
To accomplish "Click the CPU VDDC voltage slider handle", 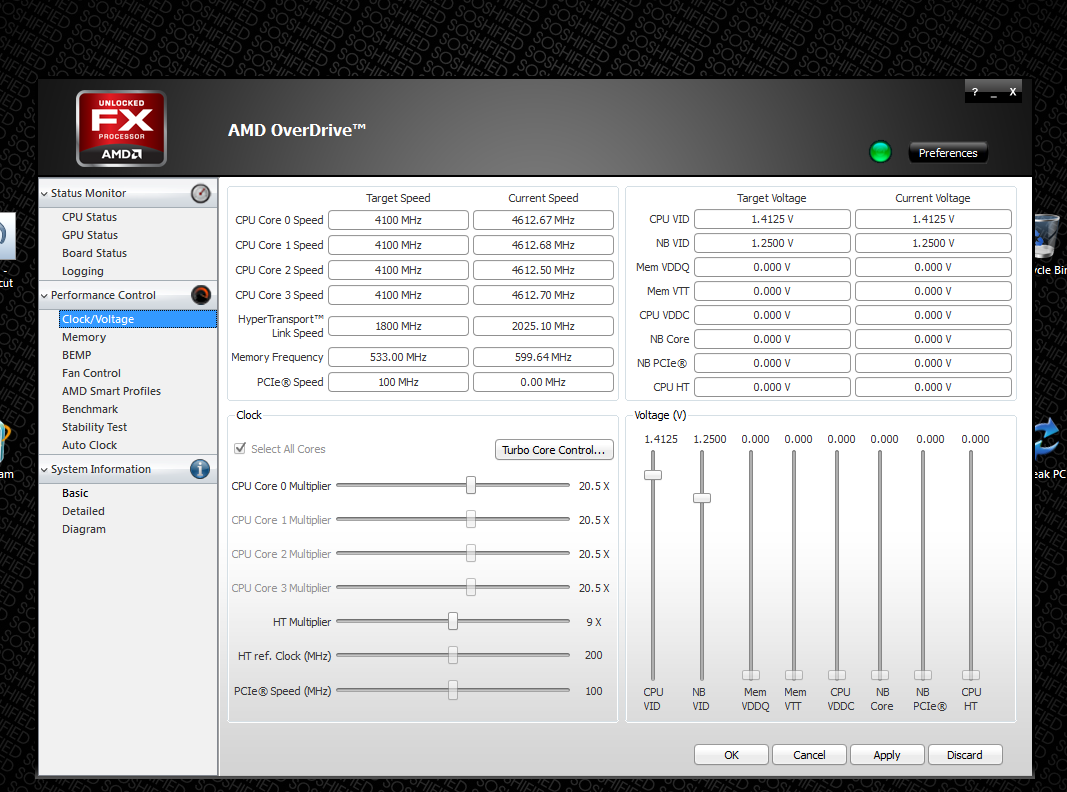I will click(x=836, y=675).
